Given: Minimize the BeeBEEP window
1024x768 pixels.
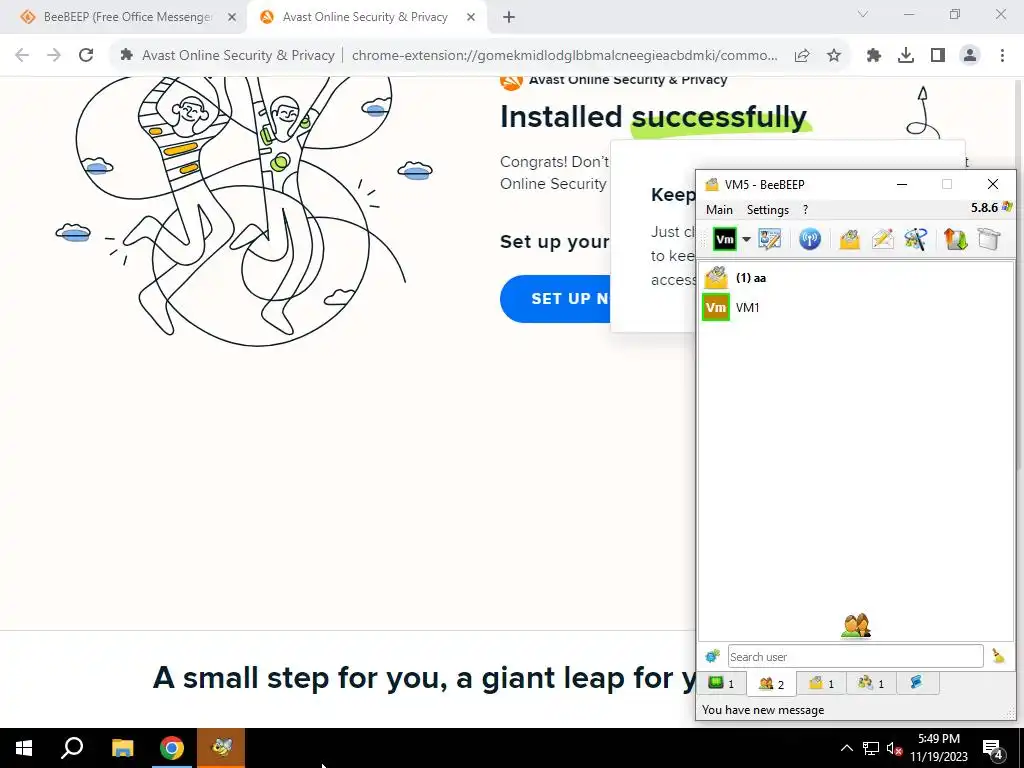Looking at the screenshot, I should 902,184.
